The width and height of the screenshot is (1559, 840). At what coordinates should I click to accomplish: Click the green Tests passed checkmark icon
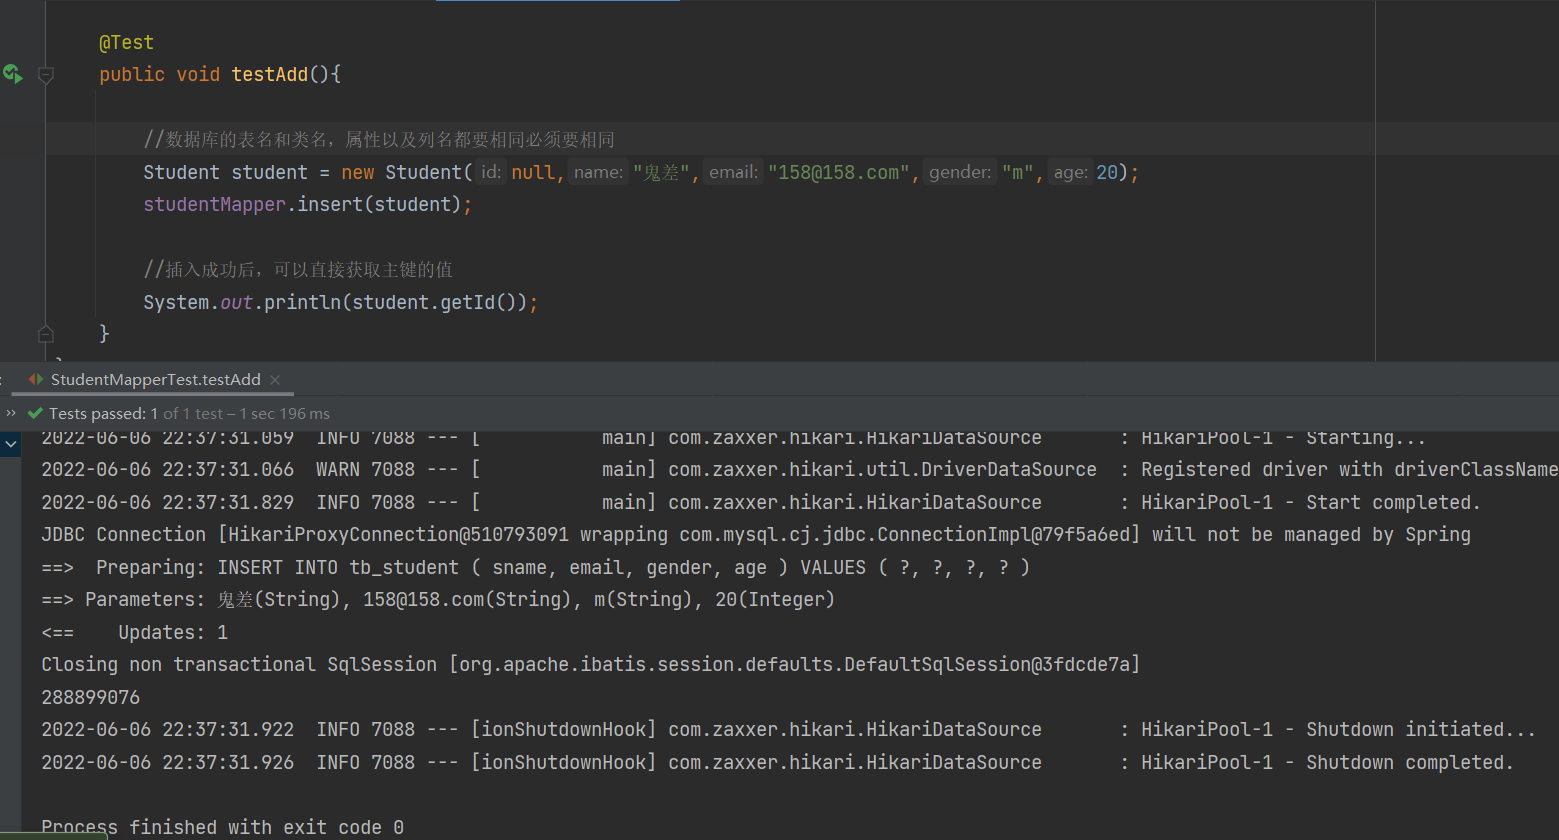pyautogui.click(x=35, y=413)
